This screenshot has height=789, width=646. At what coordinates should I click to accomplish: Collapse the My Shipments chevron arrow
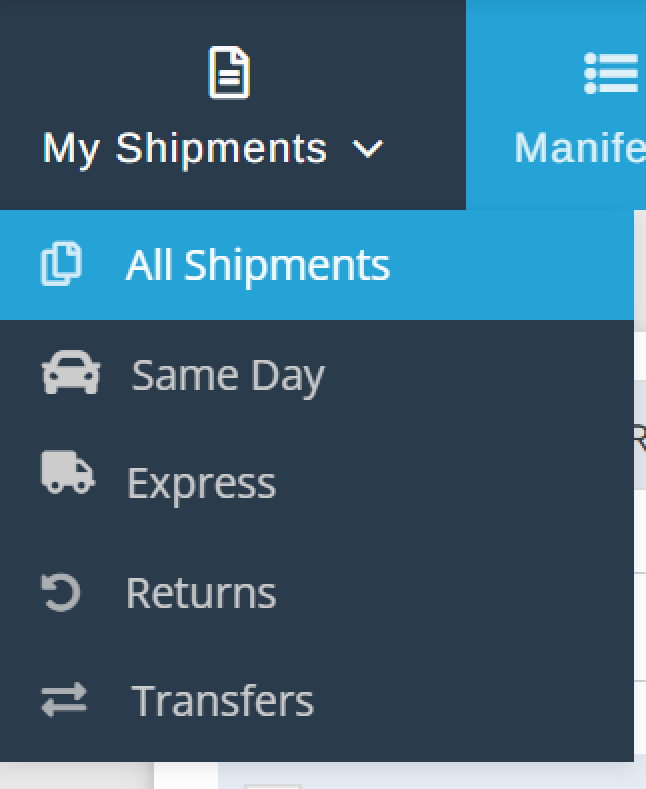(368, 150)
